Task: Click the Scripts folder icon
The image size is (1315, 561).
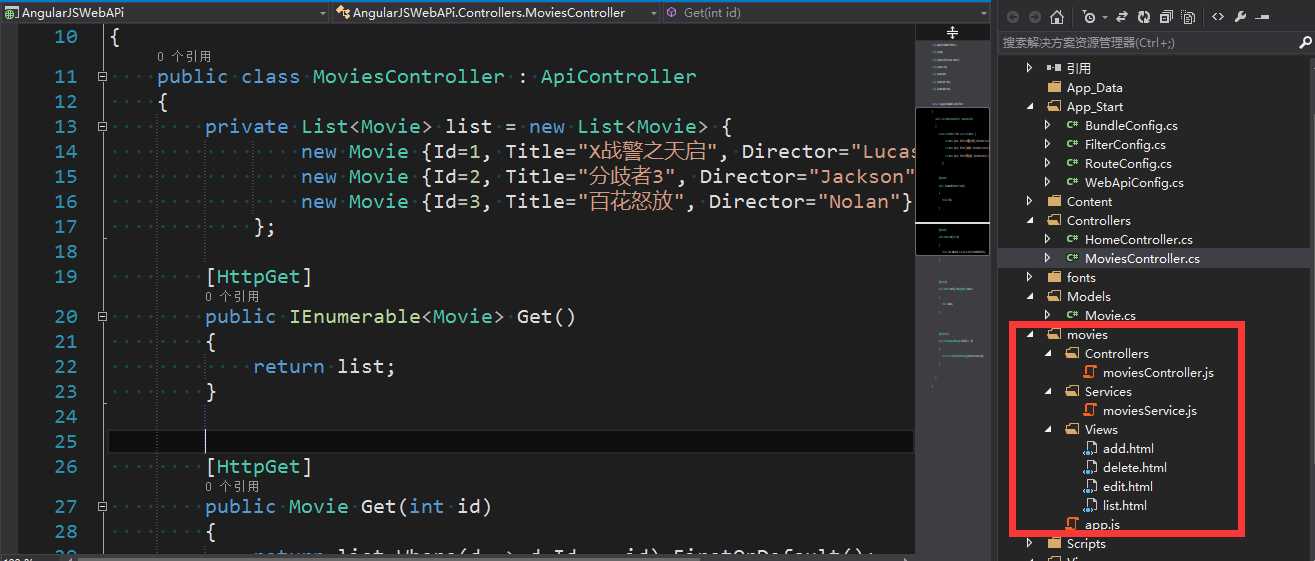Action: tap(1055, 543)
